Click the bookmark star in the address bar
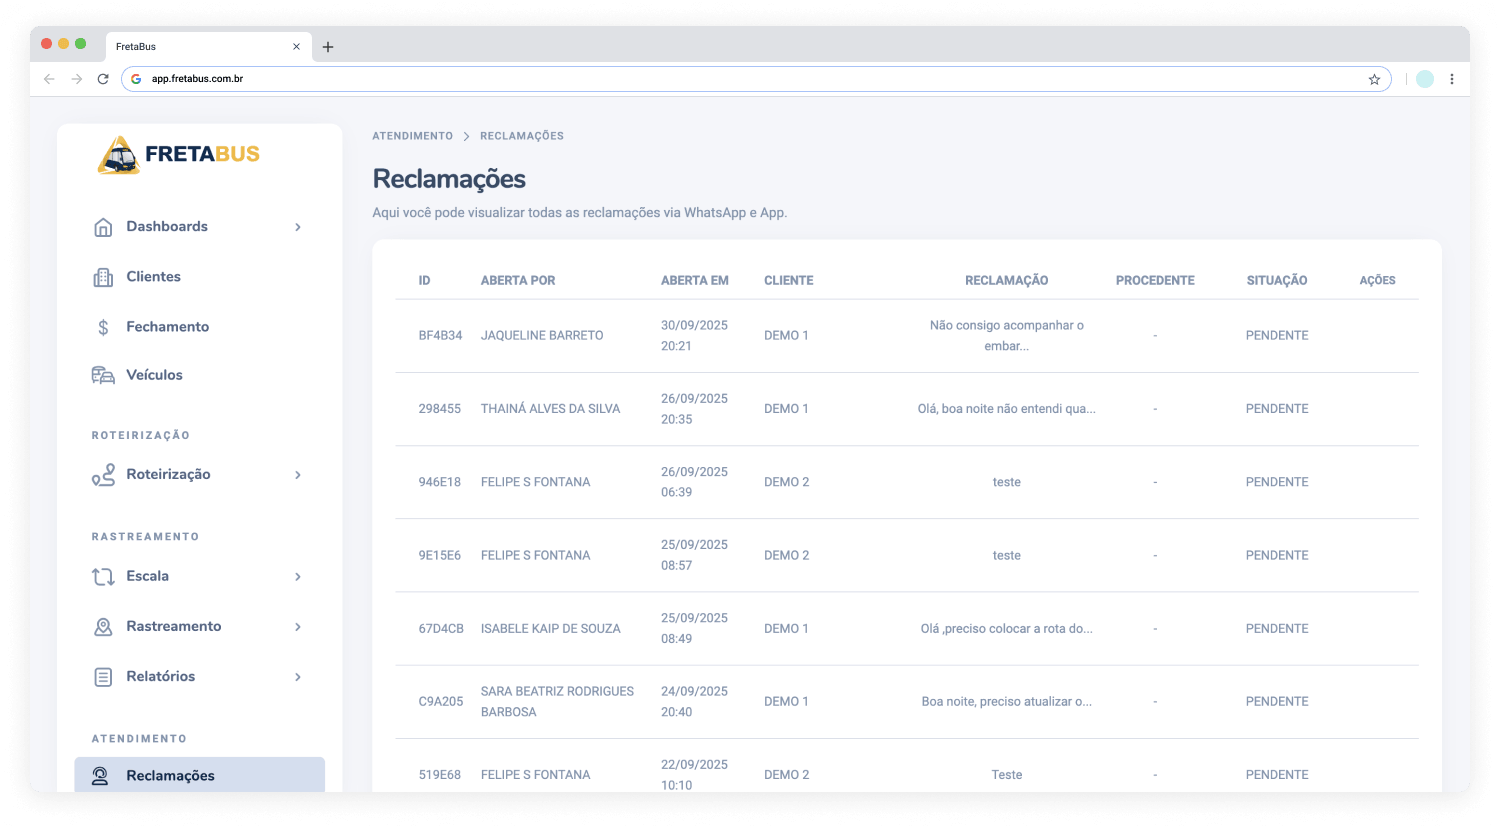The width and height of the screenshot is (1500, 826). [1374, 78]
